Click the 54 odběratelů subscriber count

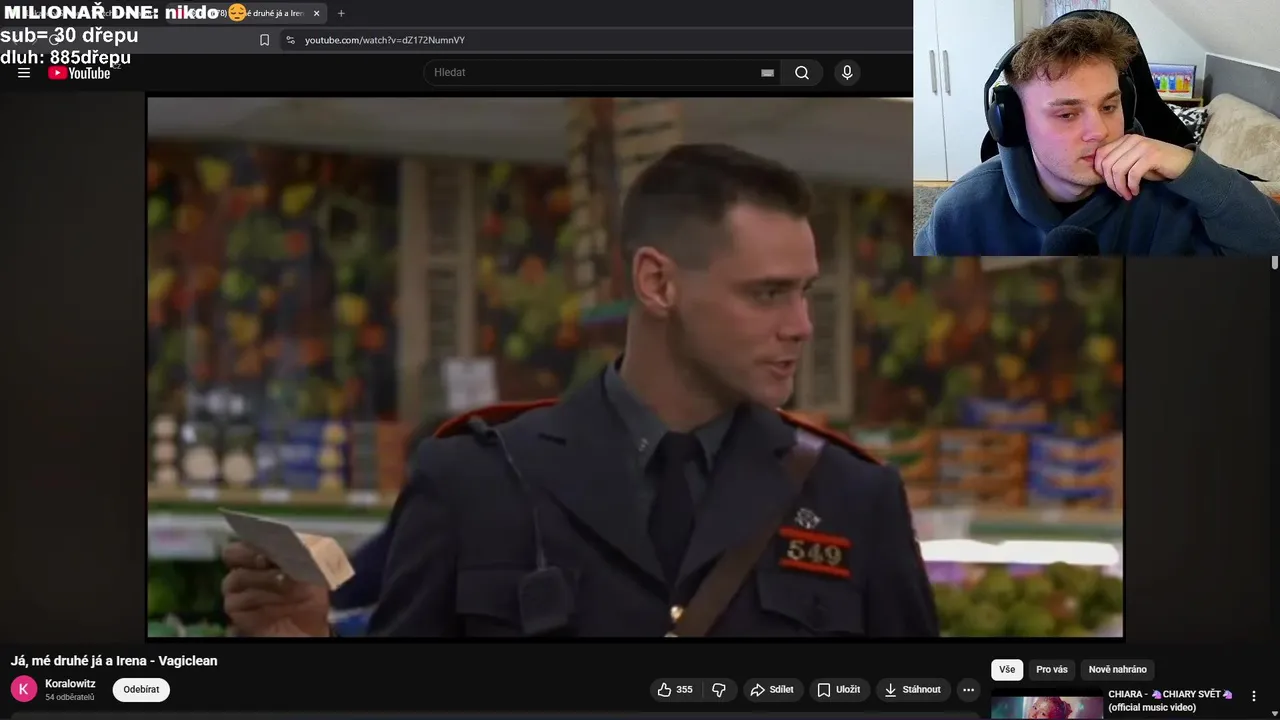pyautogui.click(x=70, y=697)
